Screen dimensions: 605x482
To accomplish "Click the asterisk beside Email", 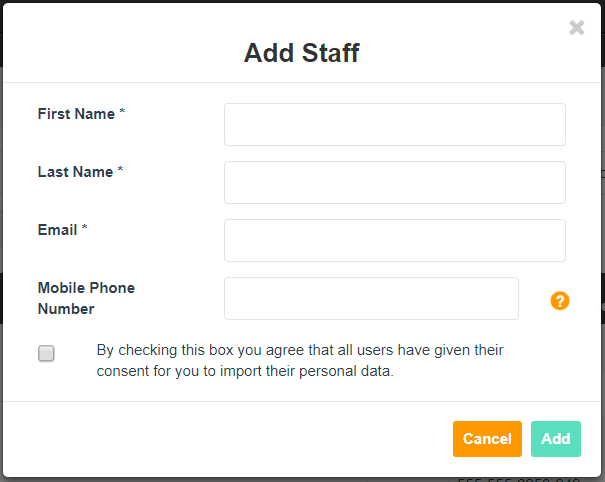I will click(x=84, y=227).
